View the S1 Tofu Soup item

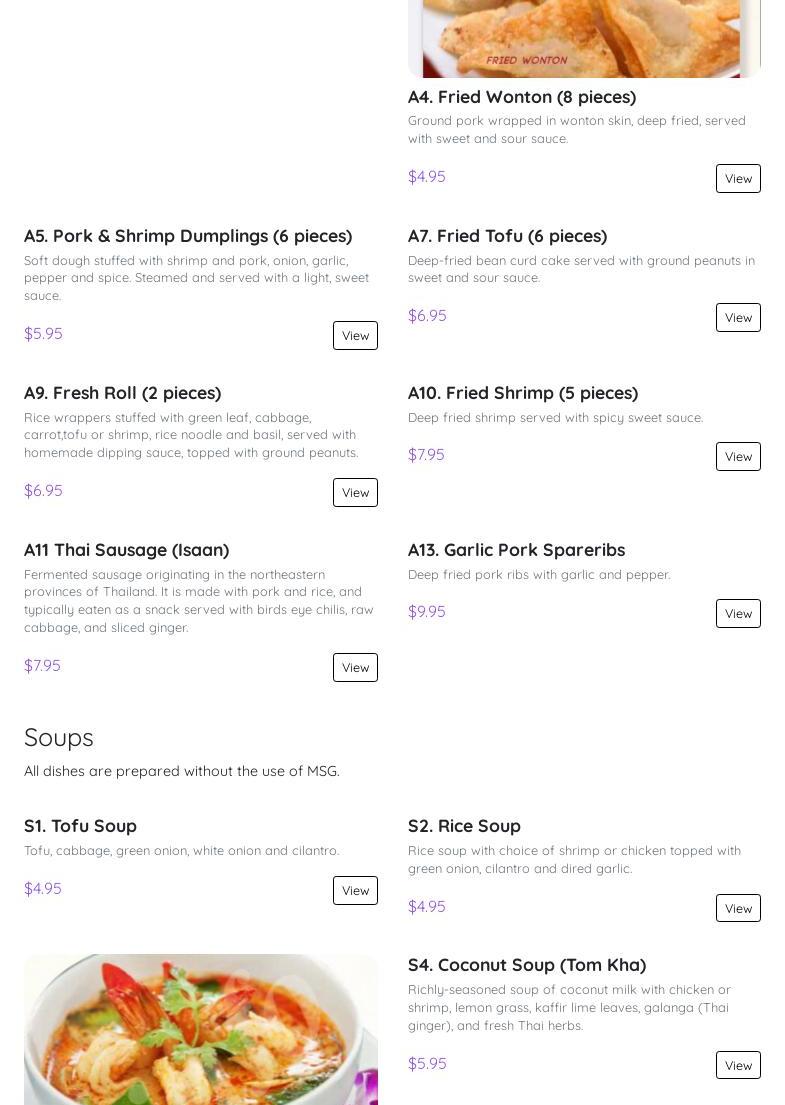[x=355, y=890]
